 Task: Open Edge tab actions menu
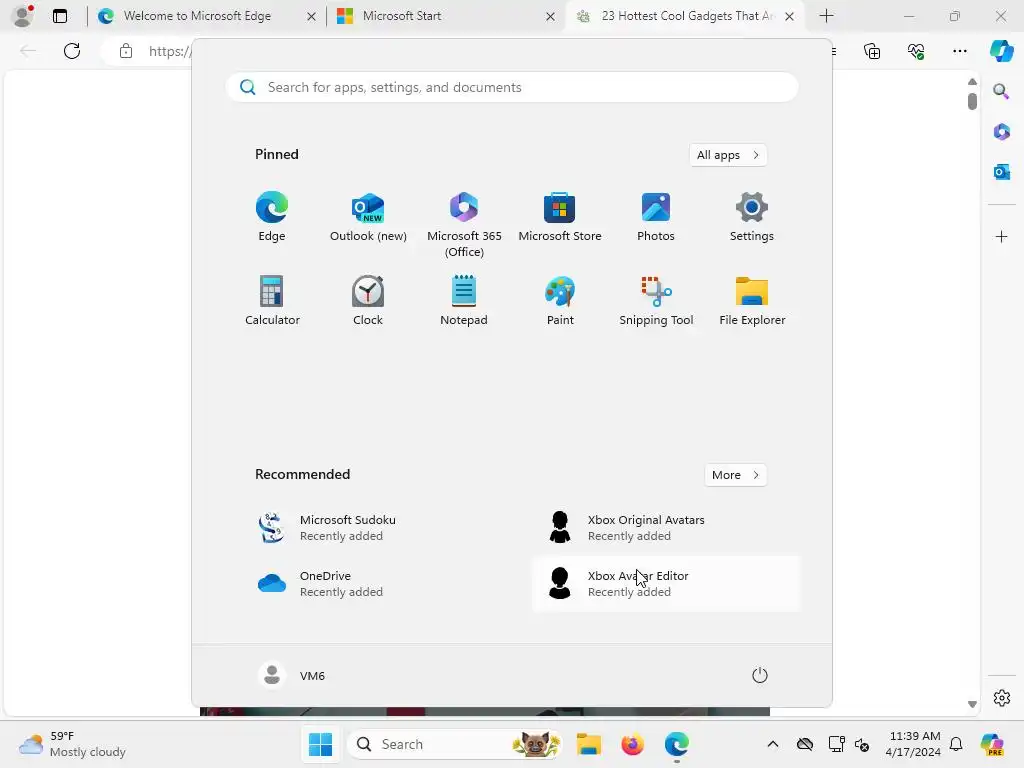[60, 16]
